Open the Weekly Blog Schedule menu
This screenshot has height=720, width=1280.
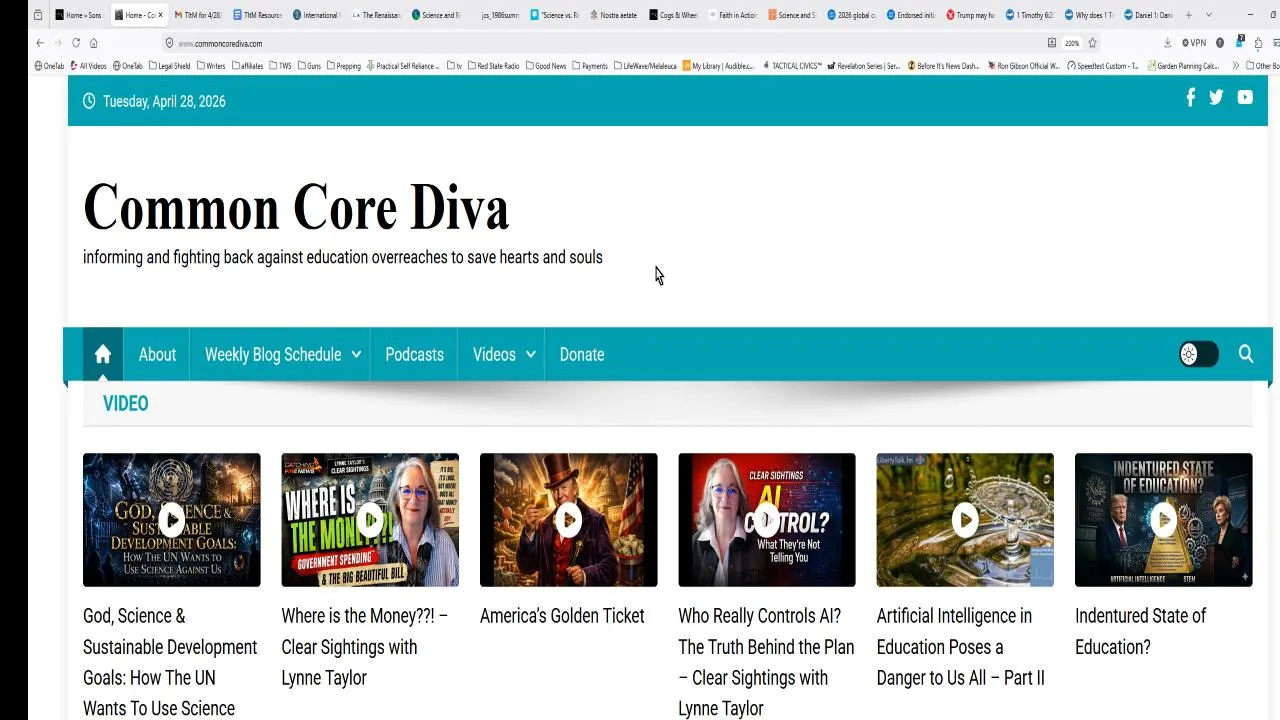point(273,354)
